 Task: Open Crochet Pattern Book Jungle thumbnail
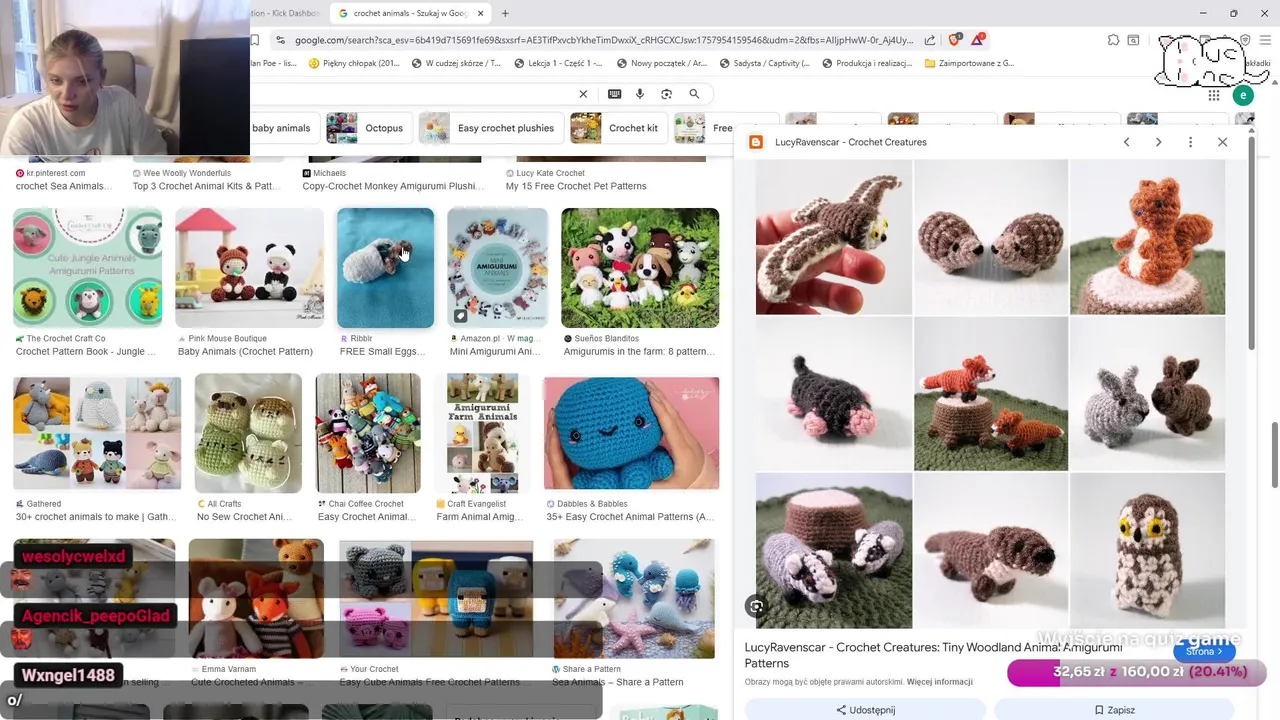[x=87, y=268]
